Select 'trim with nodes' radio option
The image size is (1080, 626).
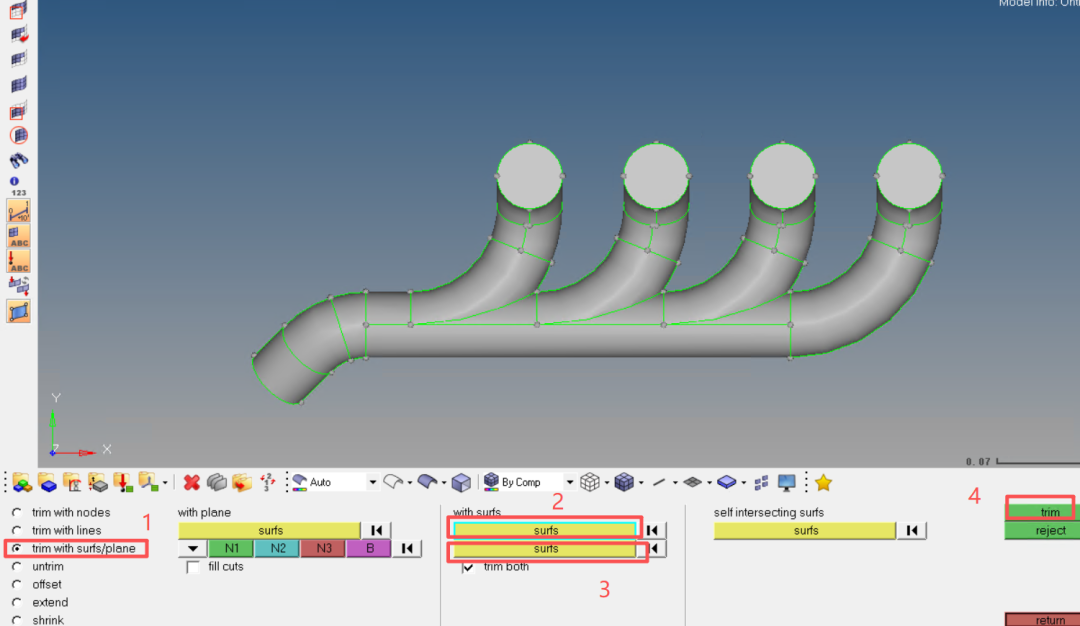tap(17, 512)
